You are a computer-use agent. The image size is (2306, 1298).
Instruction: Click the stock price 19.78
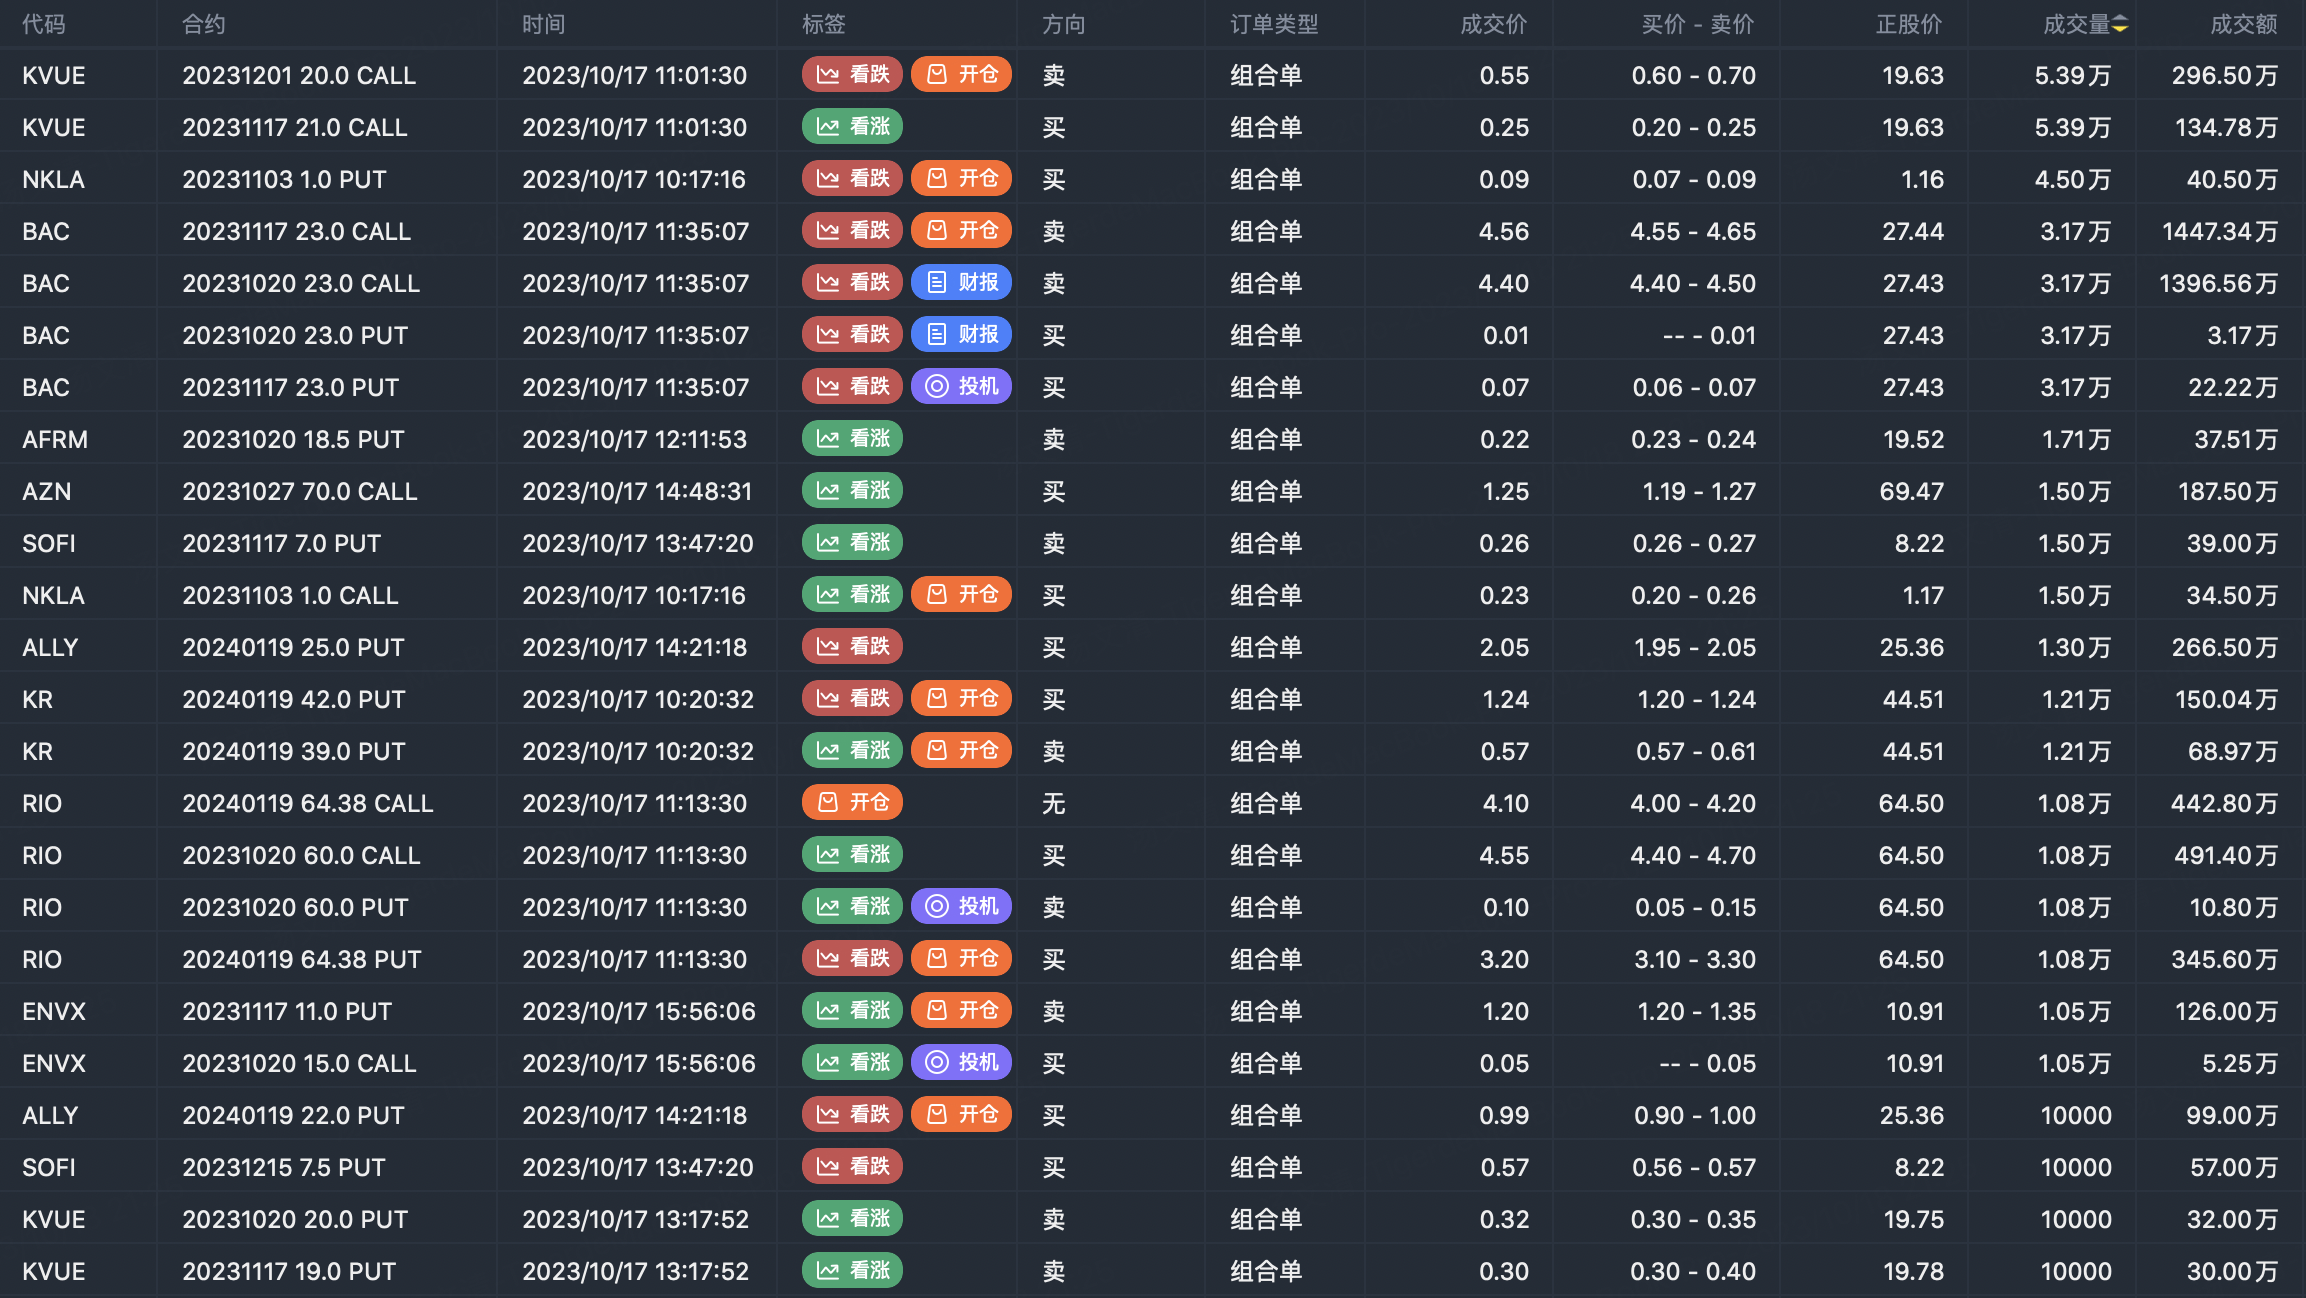[x=1914, y=1271]
